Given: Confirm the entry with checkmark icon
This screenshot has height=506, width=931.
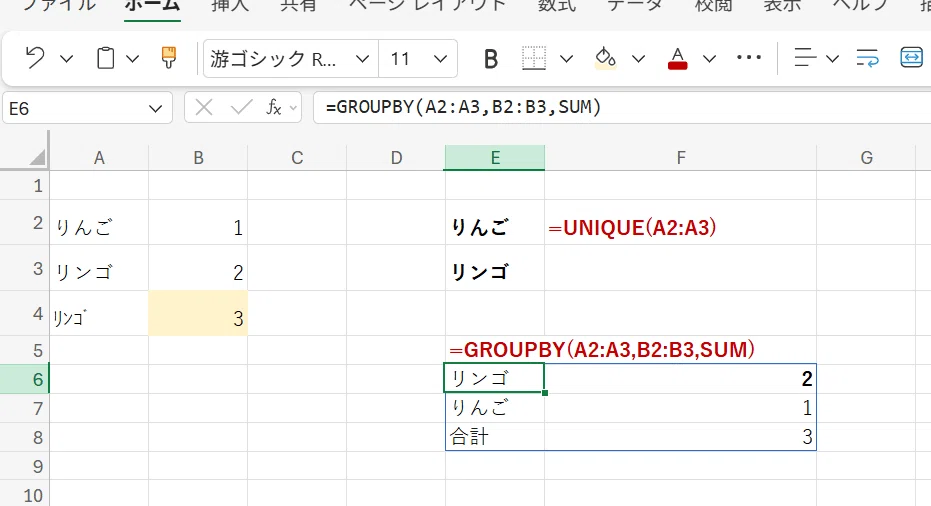Looking at the screenshot, I should pyautogui.click(x=241, y=107).
